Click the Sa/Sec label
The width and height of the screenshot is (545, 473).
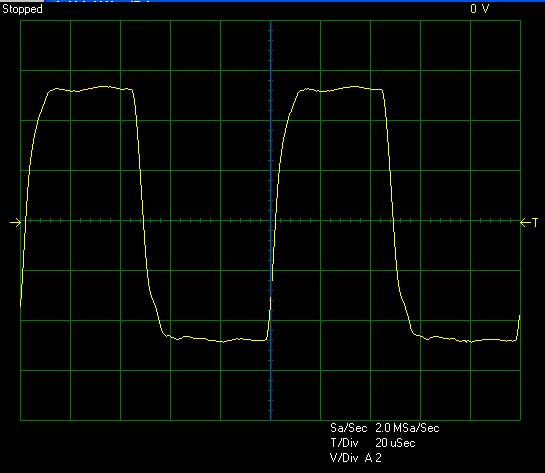click(349, 428)
